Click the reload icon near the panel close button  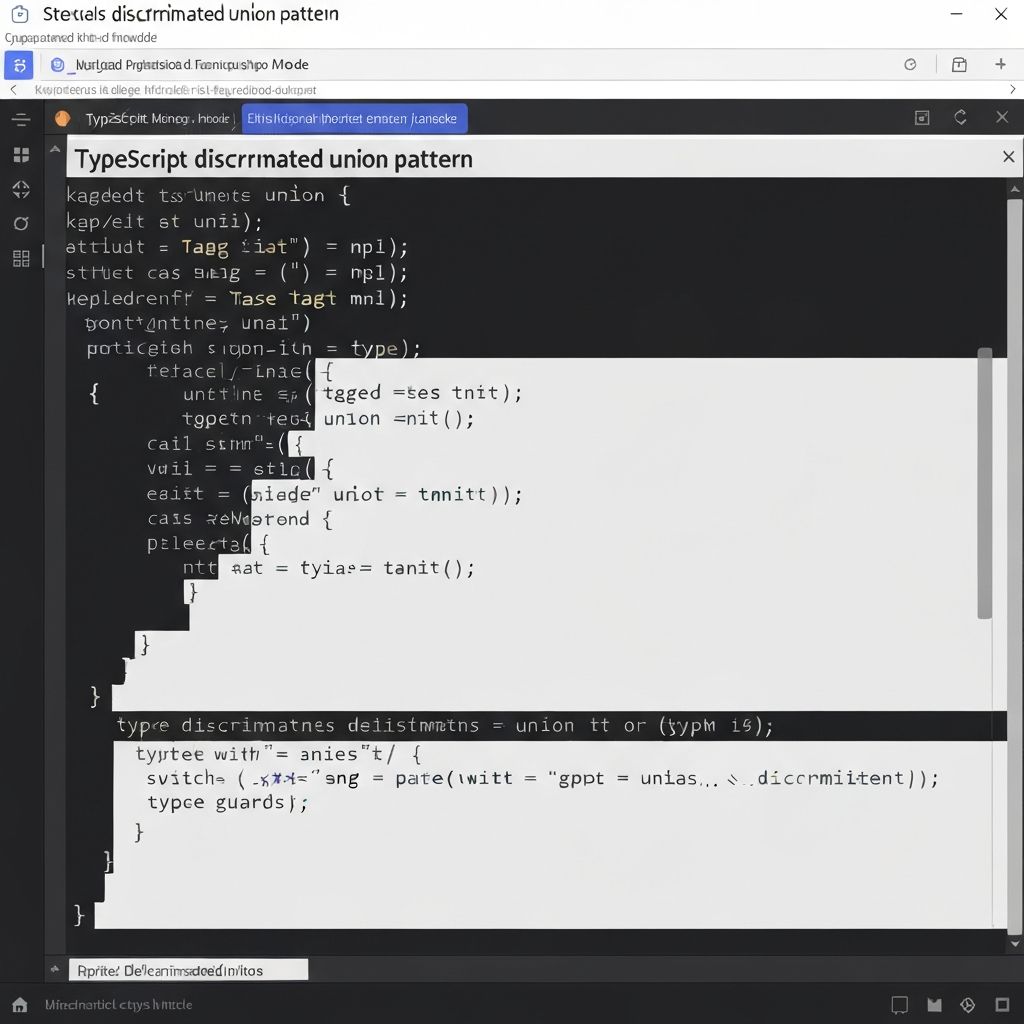click(961, 117)
